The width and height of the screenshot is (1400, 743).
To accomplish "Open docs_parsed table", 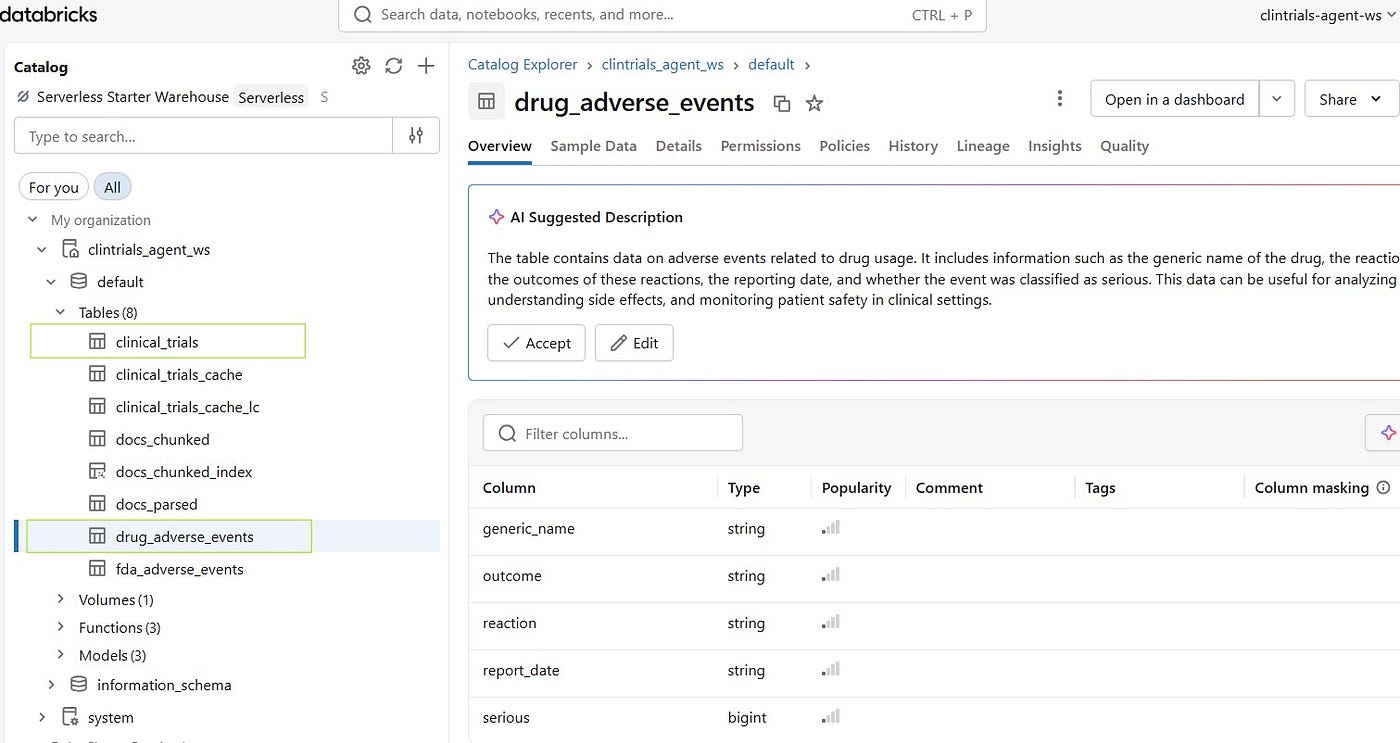I will tap(157, 504).
